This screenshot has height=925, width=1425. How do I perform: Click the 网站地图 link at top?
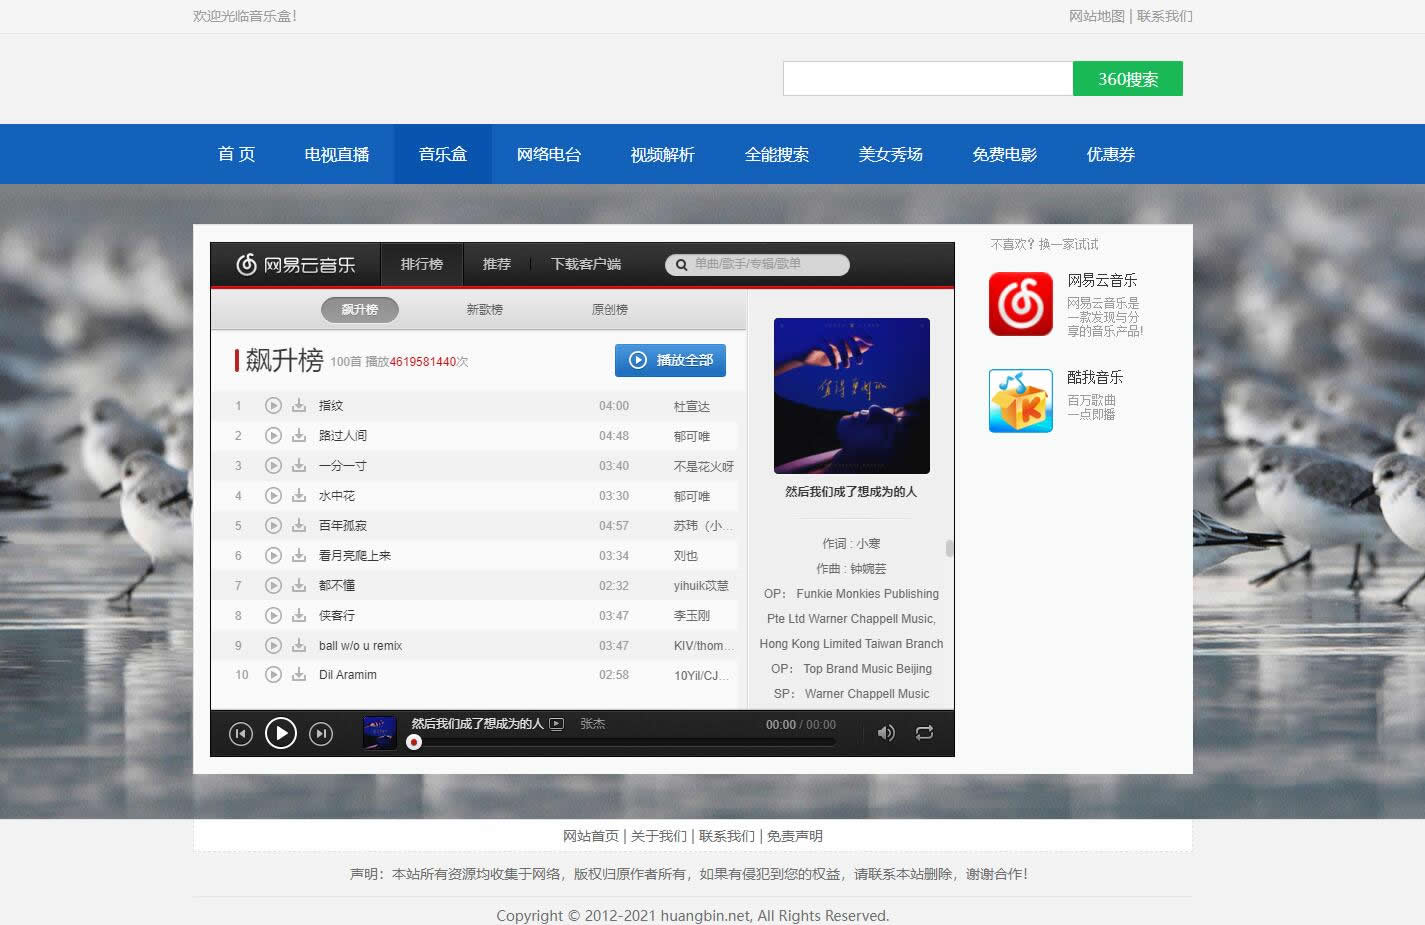[x=1097, y=16]
